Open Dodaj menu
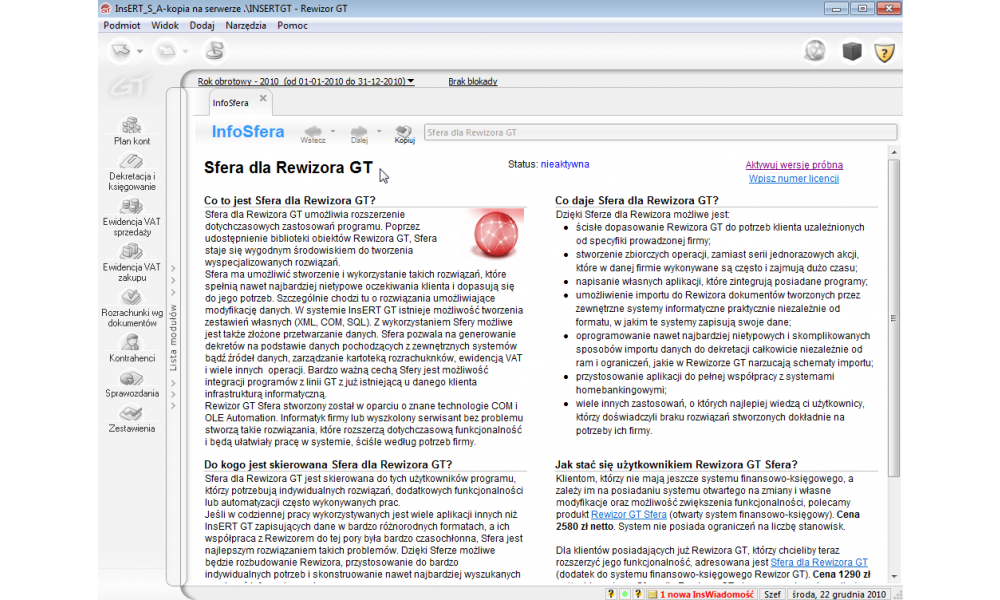 (x=202, y=26)
